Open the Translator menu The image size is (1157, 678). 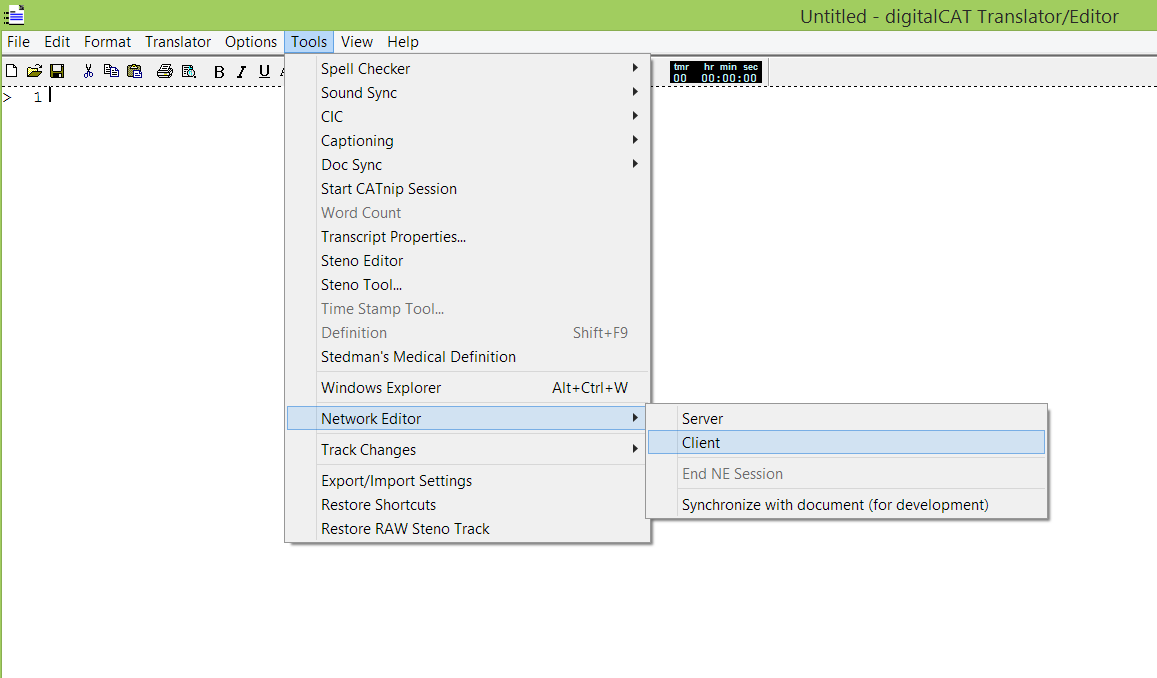point(178,42)
